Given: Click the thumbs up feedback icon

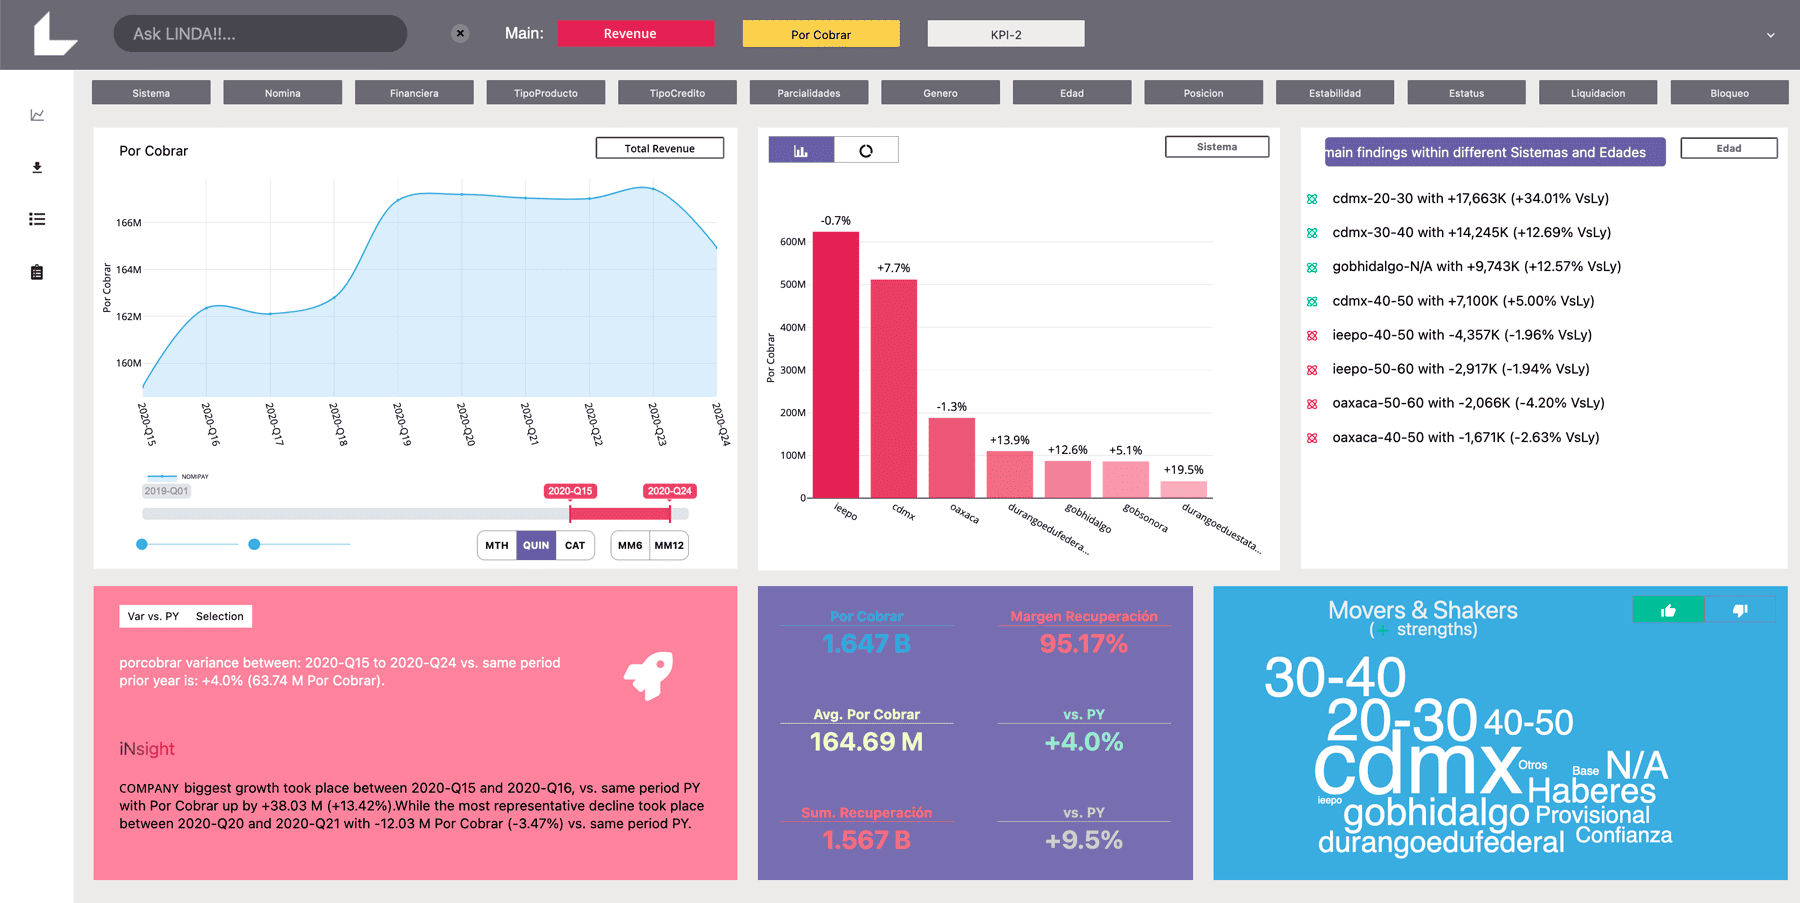Looking at the screenshot, I should tap(1668, 609).
